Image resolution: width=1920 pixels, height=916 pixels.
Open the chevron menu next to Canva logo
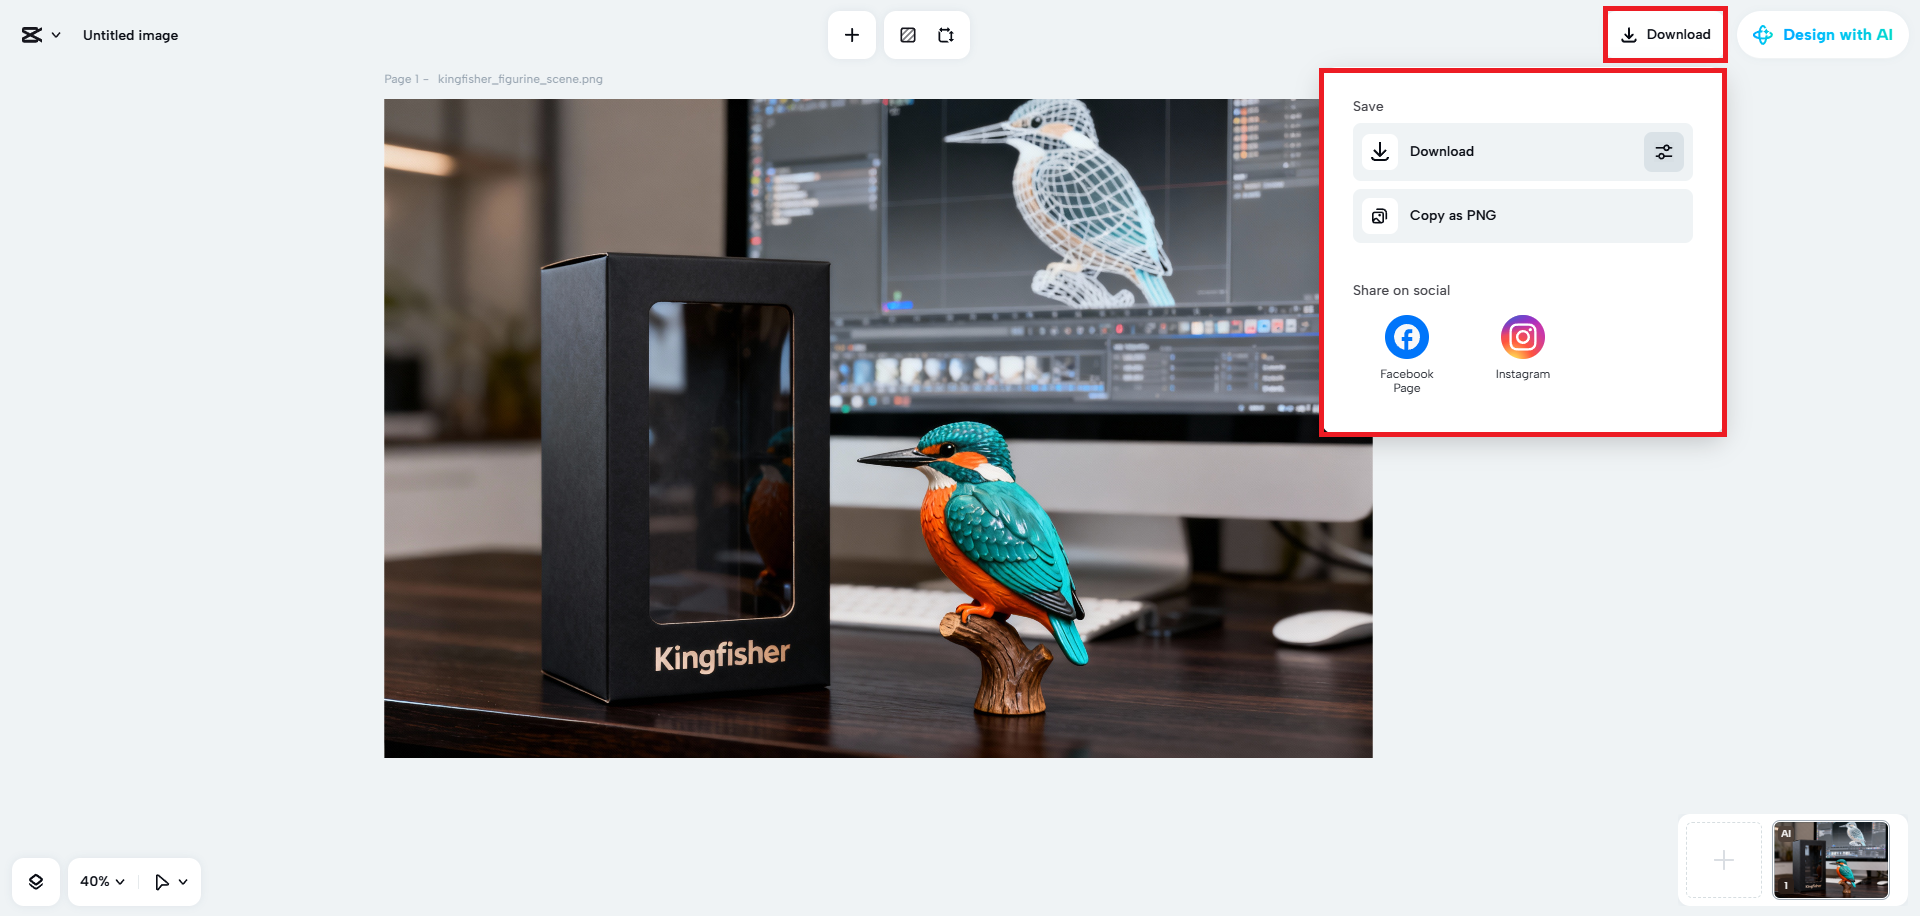point(57,34)
